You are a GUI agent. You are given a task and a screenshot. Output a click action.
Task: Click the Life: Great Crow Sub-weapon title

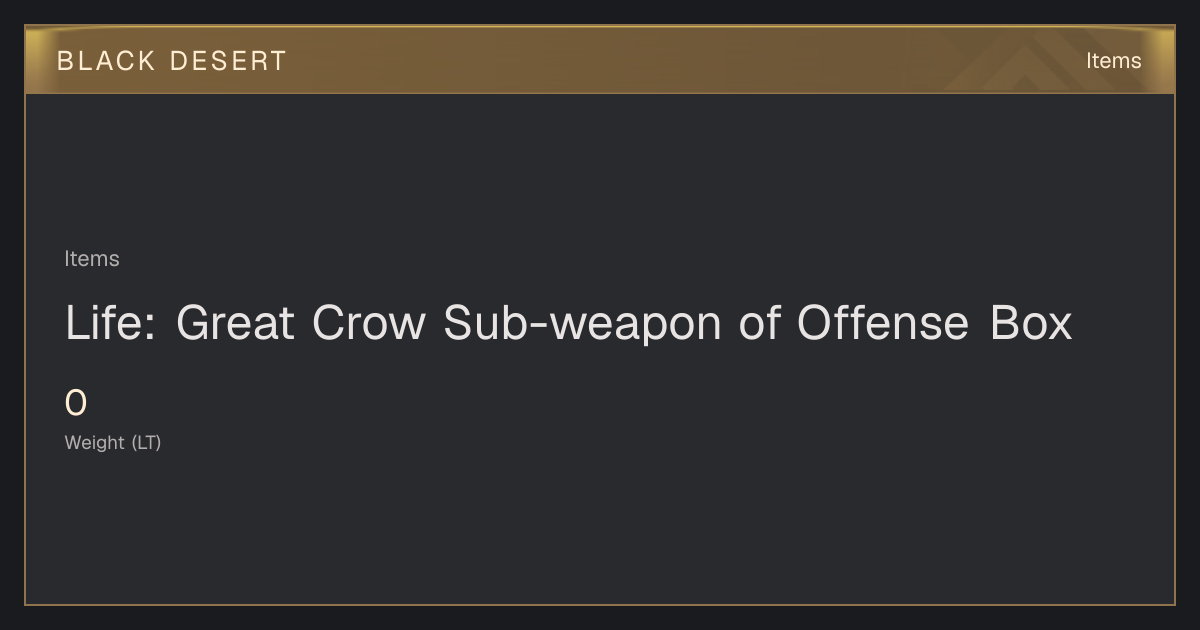568,323
